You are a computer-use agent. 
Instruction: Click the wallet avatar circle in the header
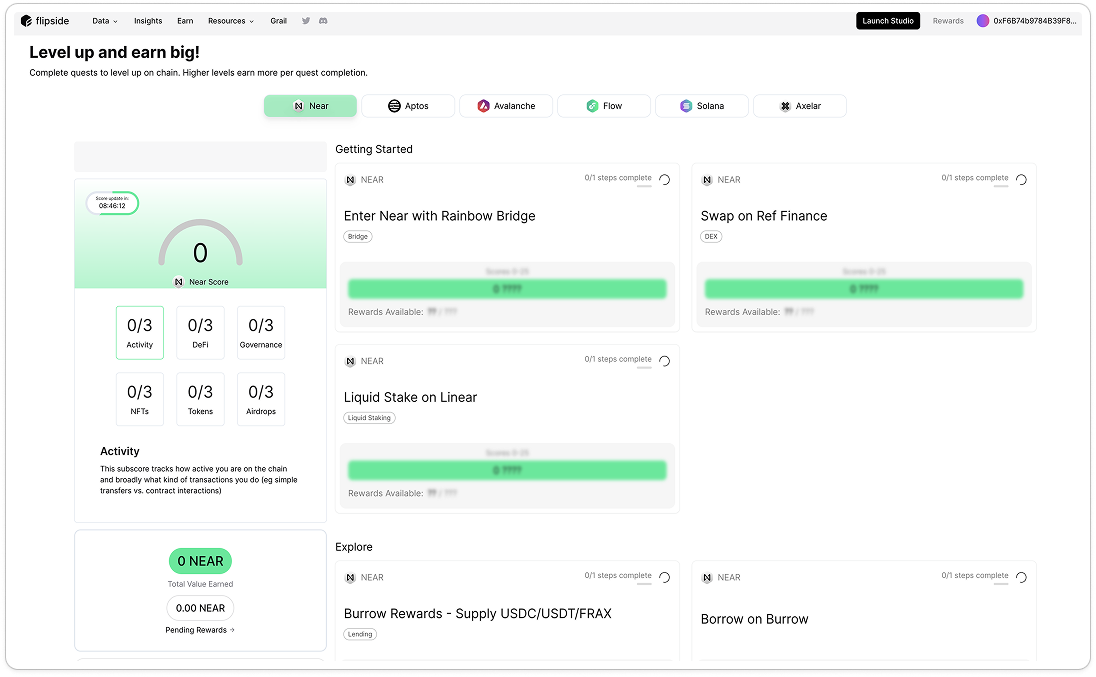pos(983,21)
